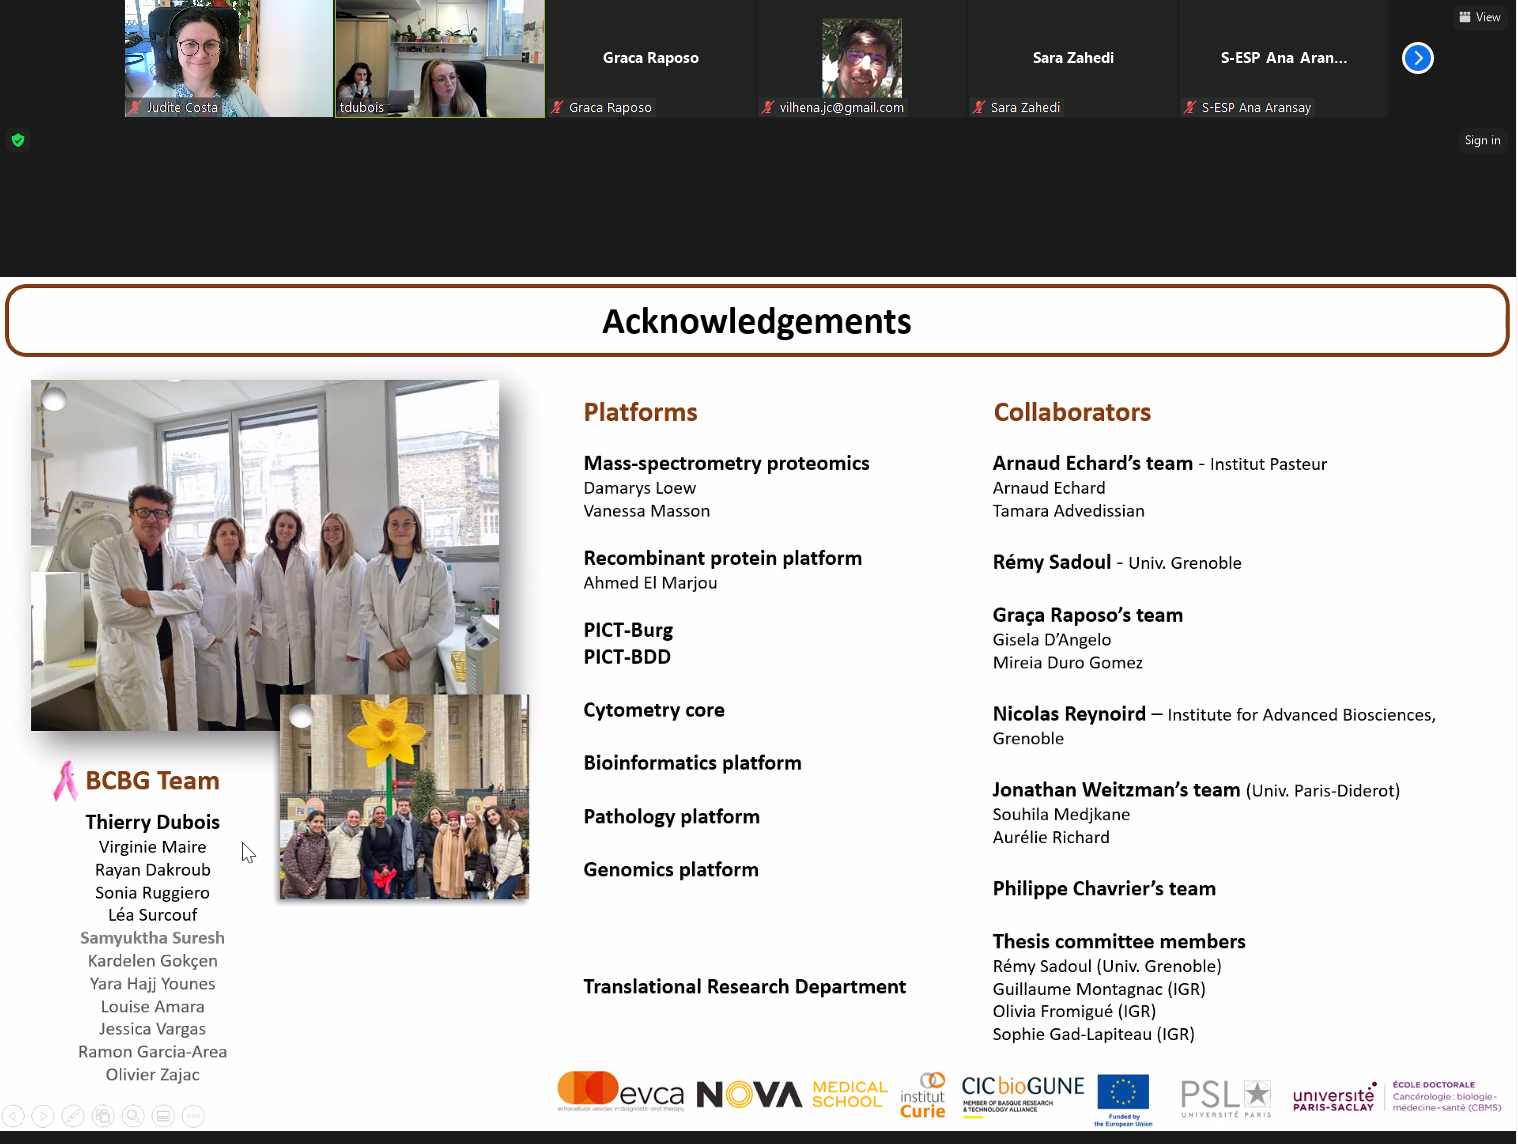1518x1144 pixels.
Task: Open the three-dots more slideshow options
Action: point(193,1116)
